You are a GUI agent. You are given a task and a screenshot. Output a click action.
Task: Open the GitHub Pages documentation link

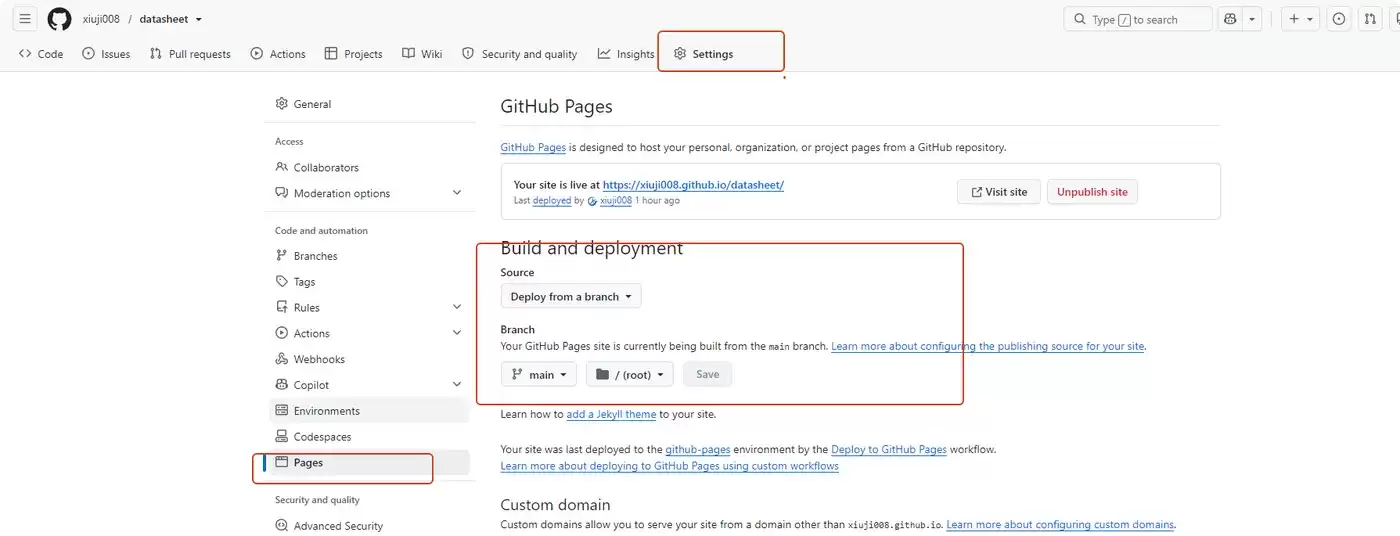tap(533, 147)
